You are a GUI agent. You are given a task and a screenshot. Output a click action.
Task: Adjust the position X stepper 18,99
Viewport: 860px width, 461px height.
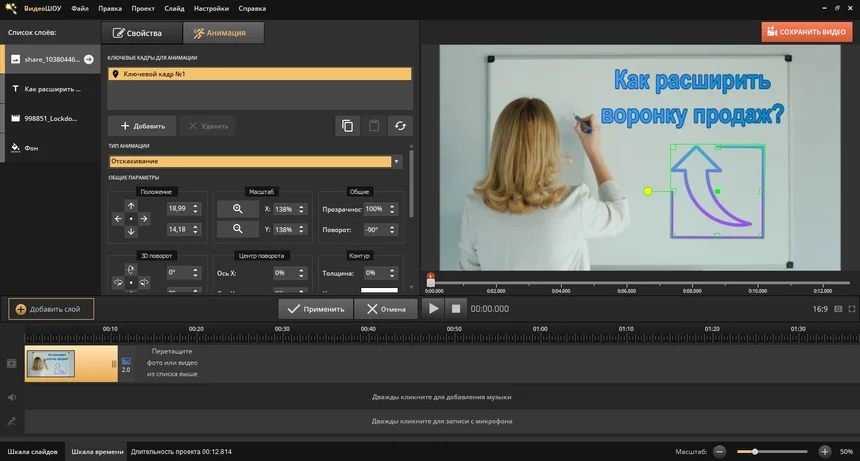[x=195, y=208]
